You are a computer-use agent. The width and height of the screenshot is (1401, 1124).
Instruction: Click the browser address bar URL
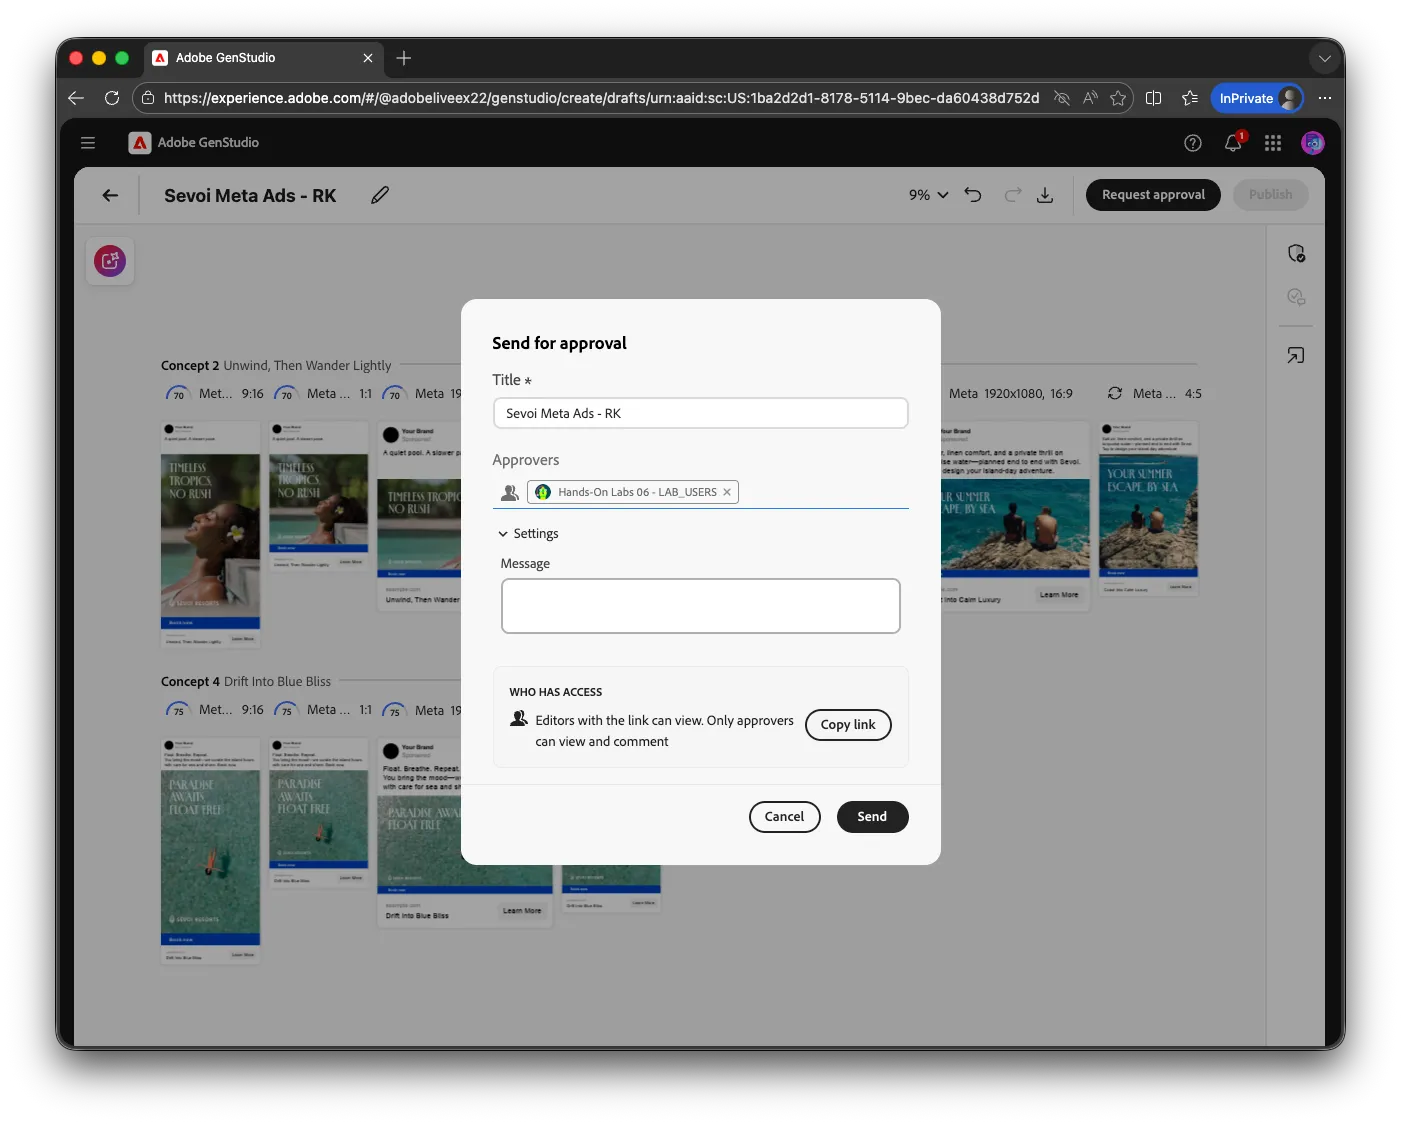601,98
